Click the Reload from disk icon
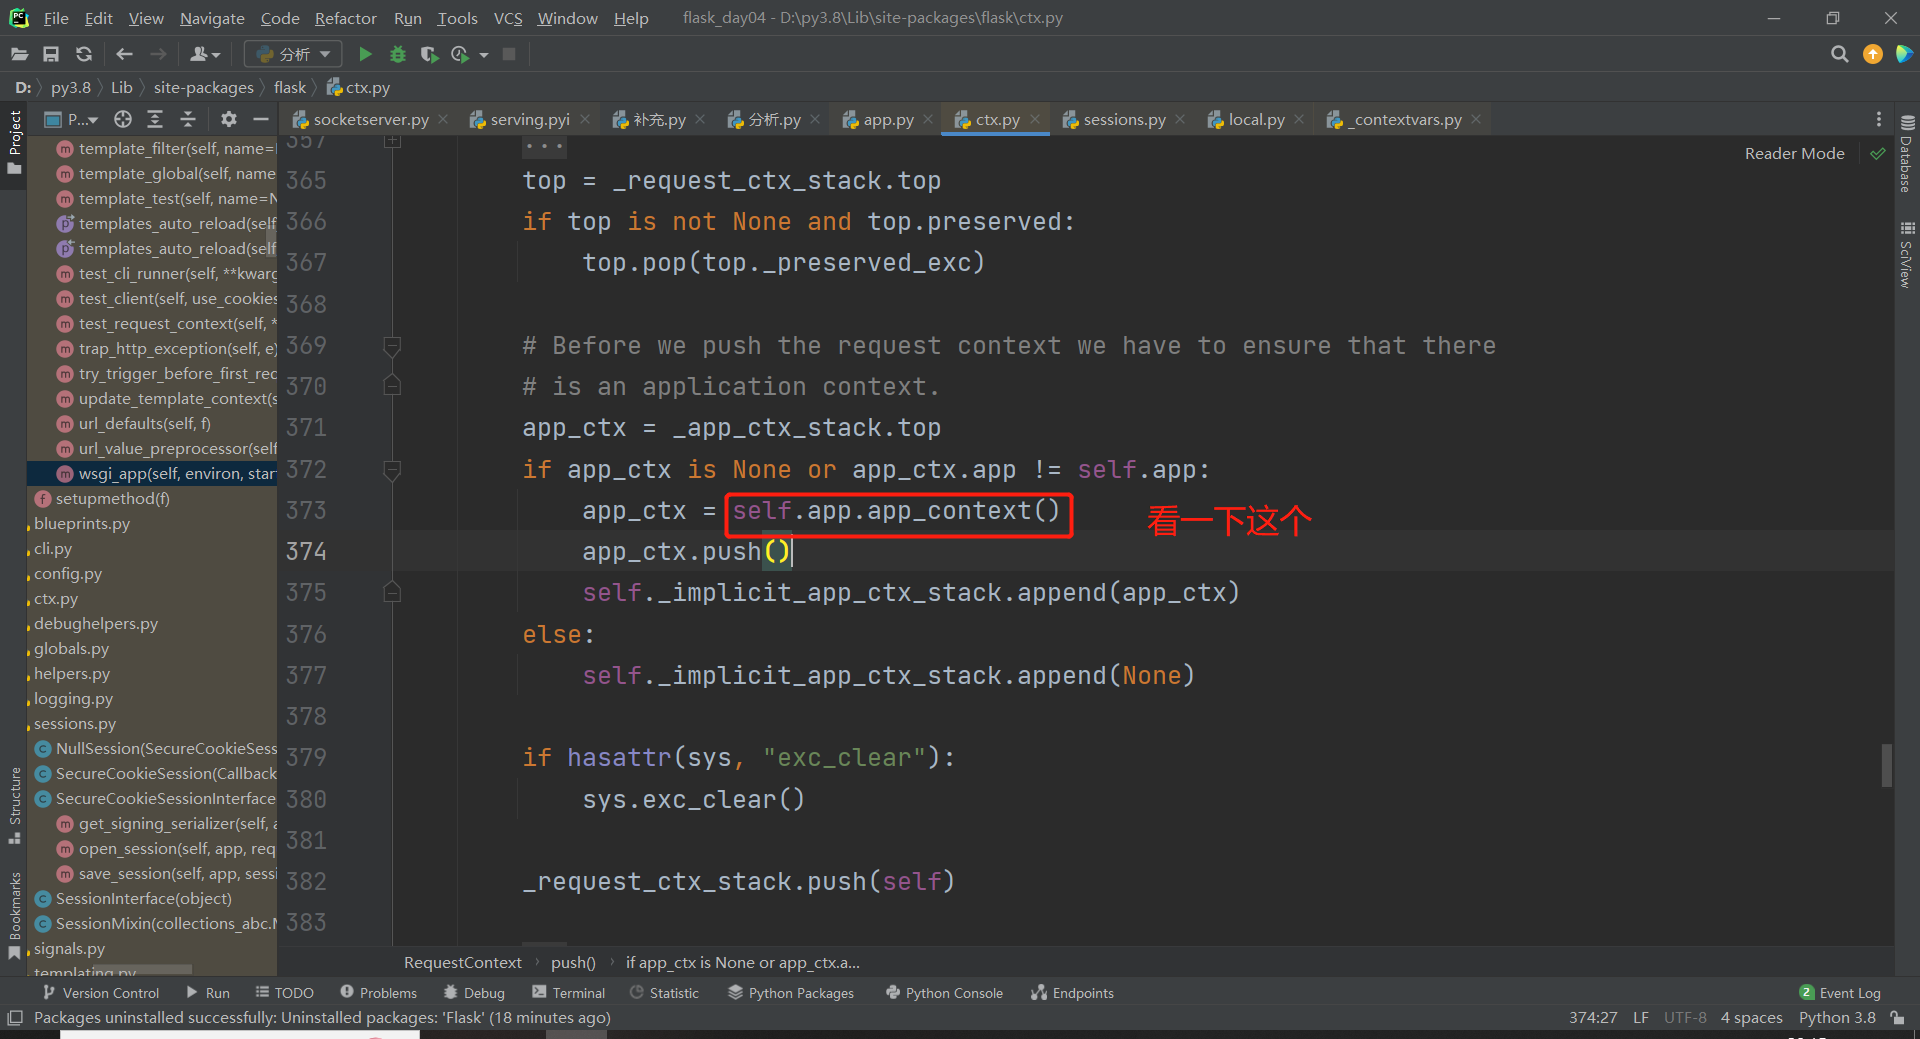1920x1039 pixels. pyautogui.click(x=84, y=54)
